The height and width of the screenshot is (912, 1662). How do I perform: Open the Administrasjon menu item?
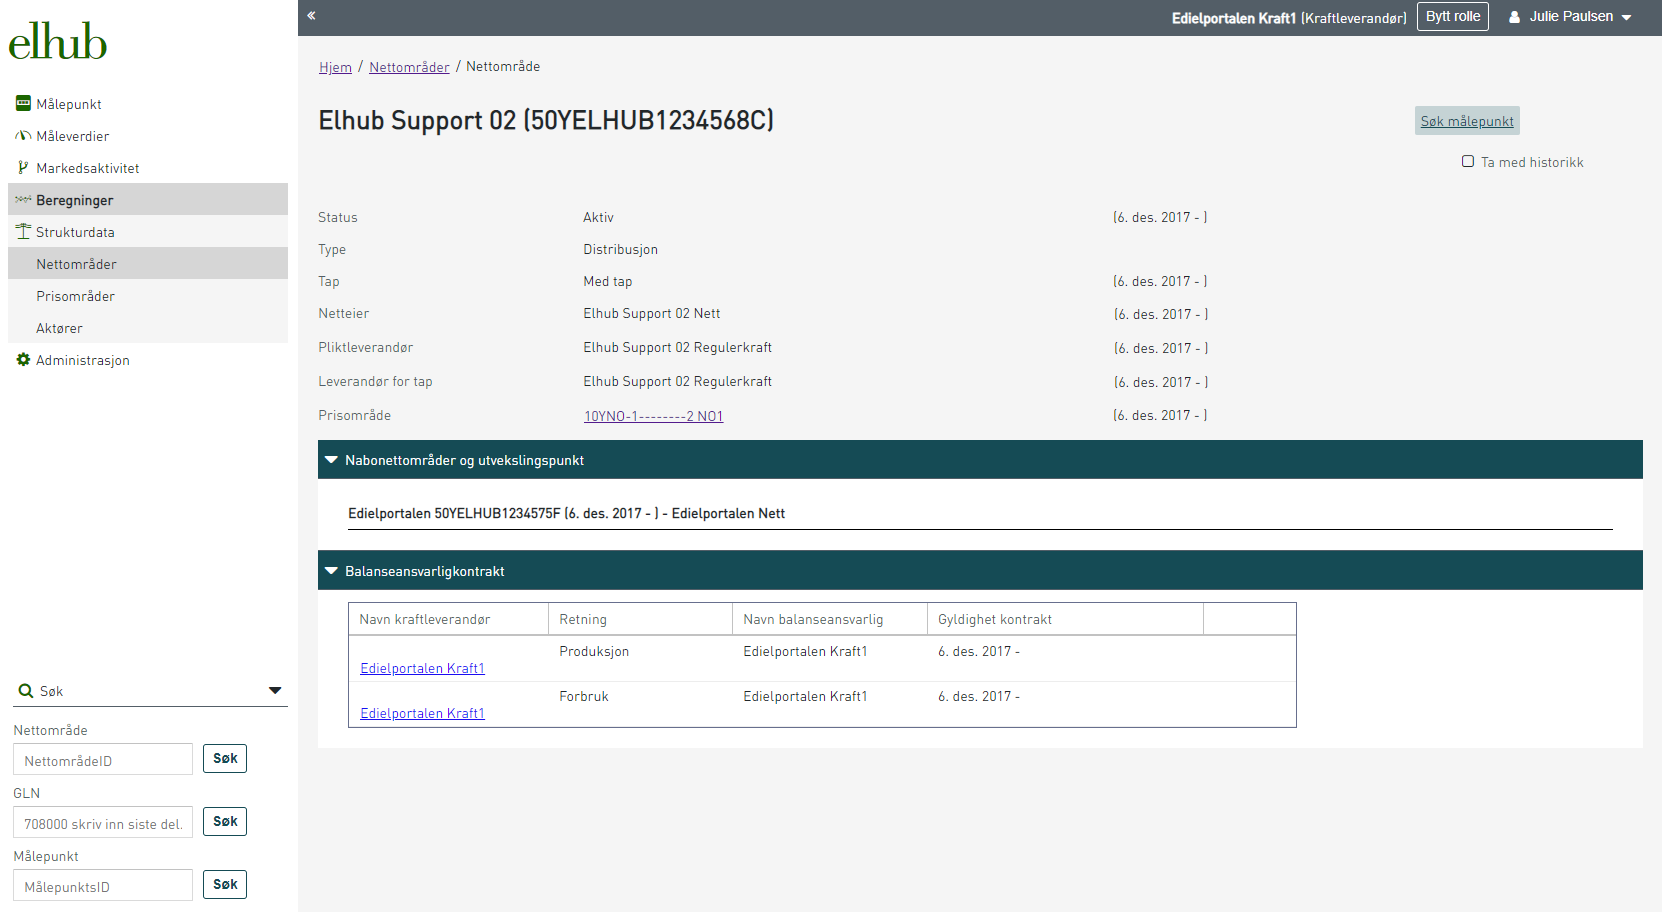pyautogui.click(x=148, y=359)
